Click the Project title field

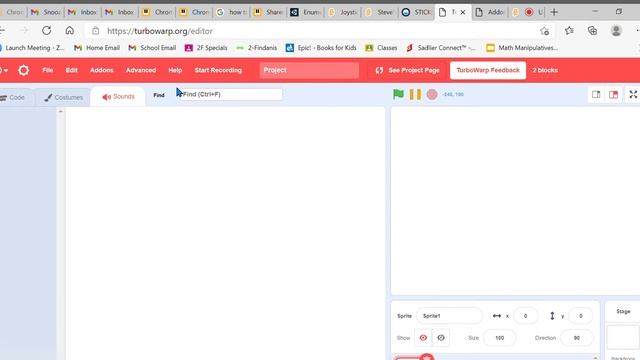click(309, 70)
